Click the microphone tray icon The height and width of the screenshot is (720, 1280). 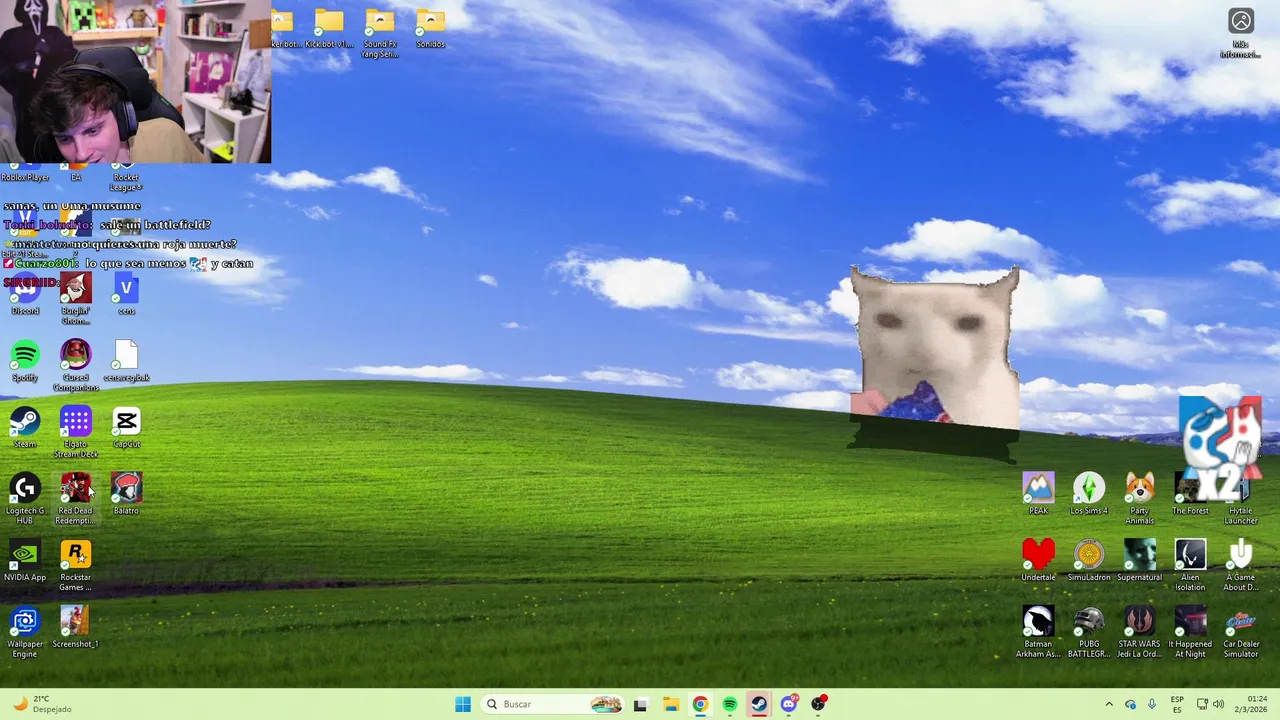point(1152,704)
